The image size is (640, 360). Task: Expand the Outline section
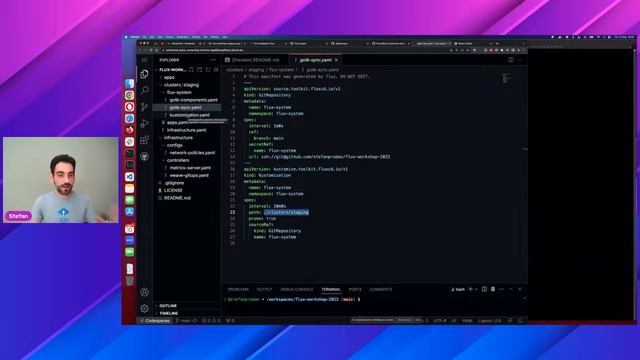168,306
